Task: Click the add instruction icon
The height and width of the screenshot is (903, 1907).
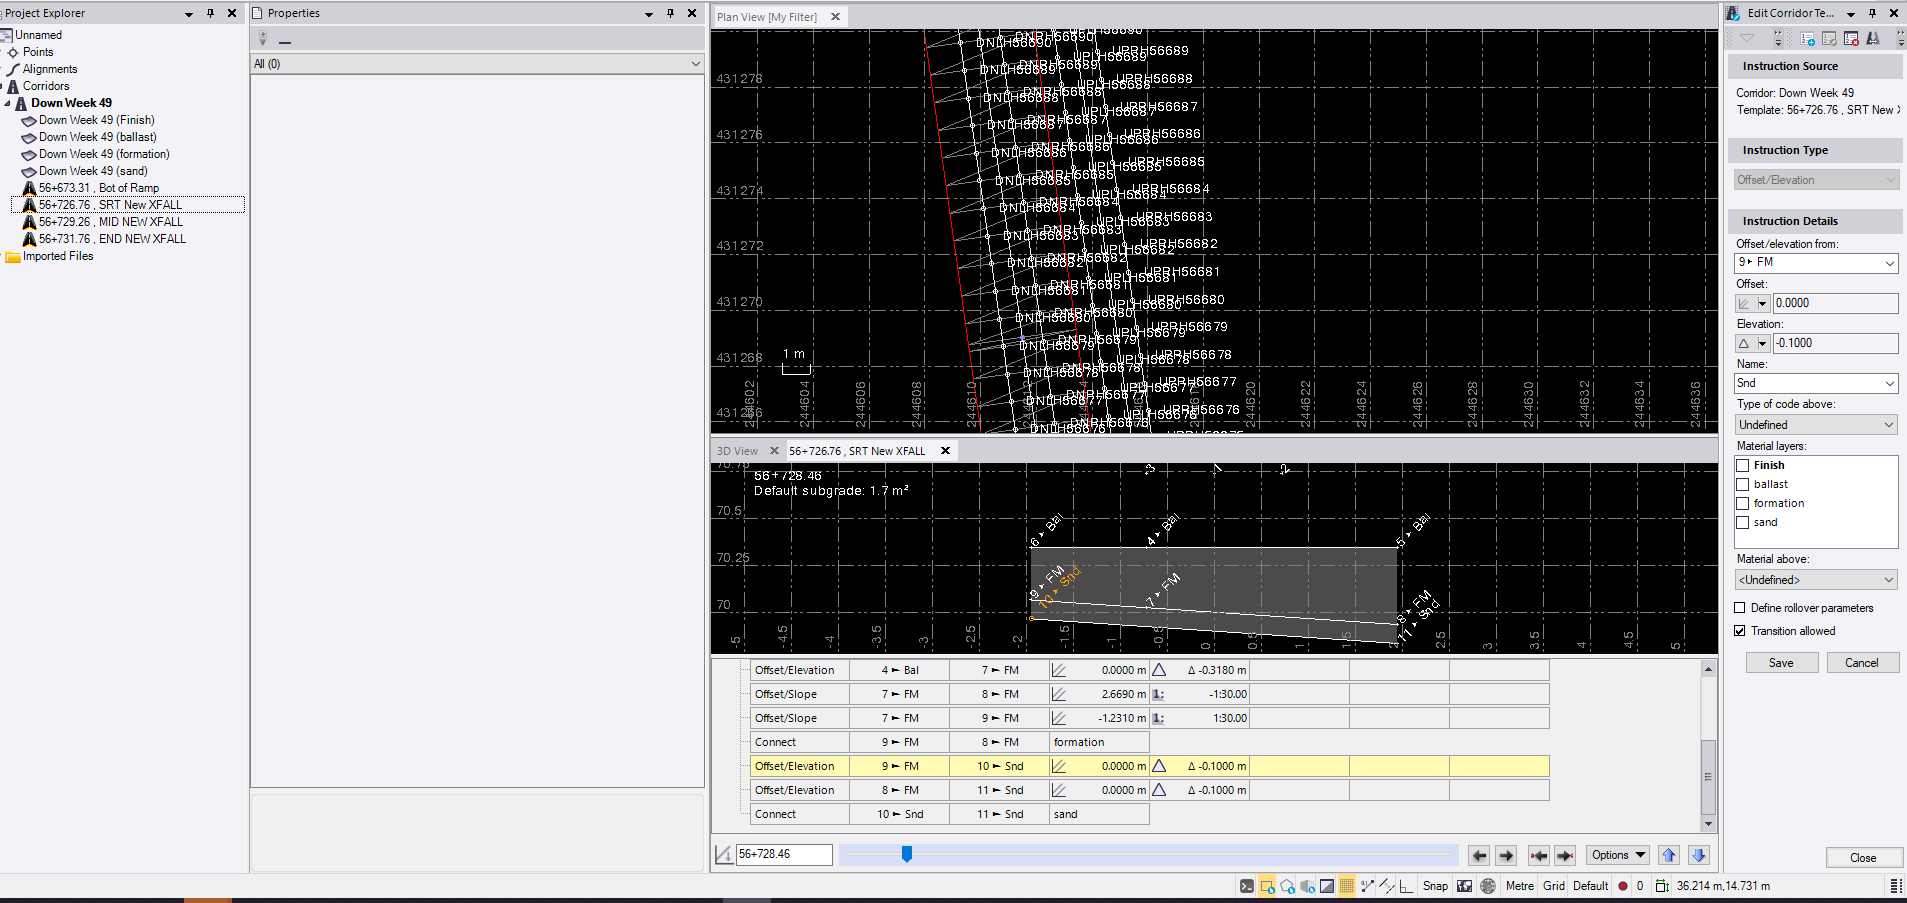Action: tap(1808, 39)
